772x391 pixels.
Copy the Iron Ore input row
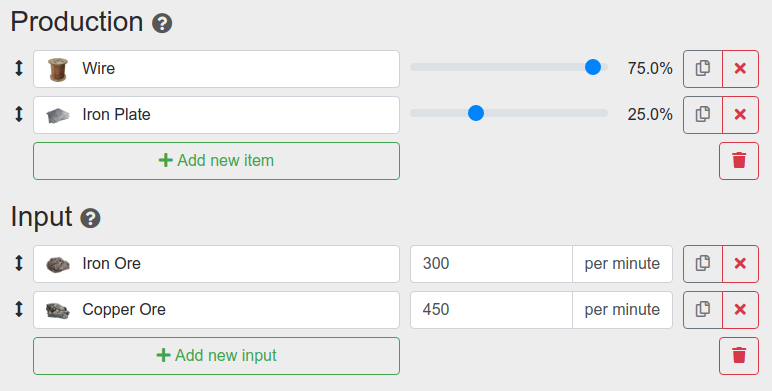coord(703,264)
